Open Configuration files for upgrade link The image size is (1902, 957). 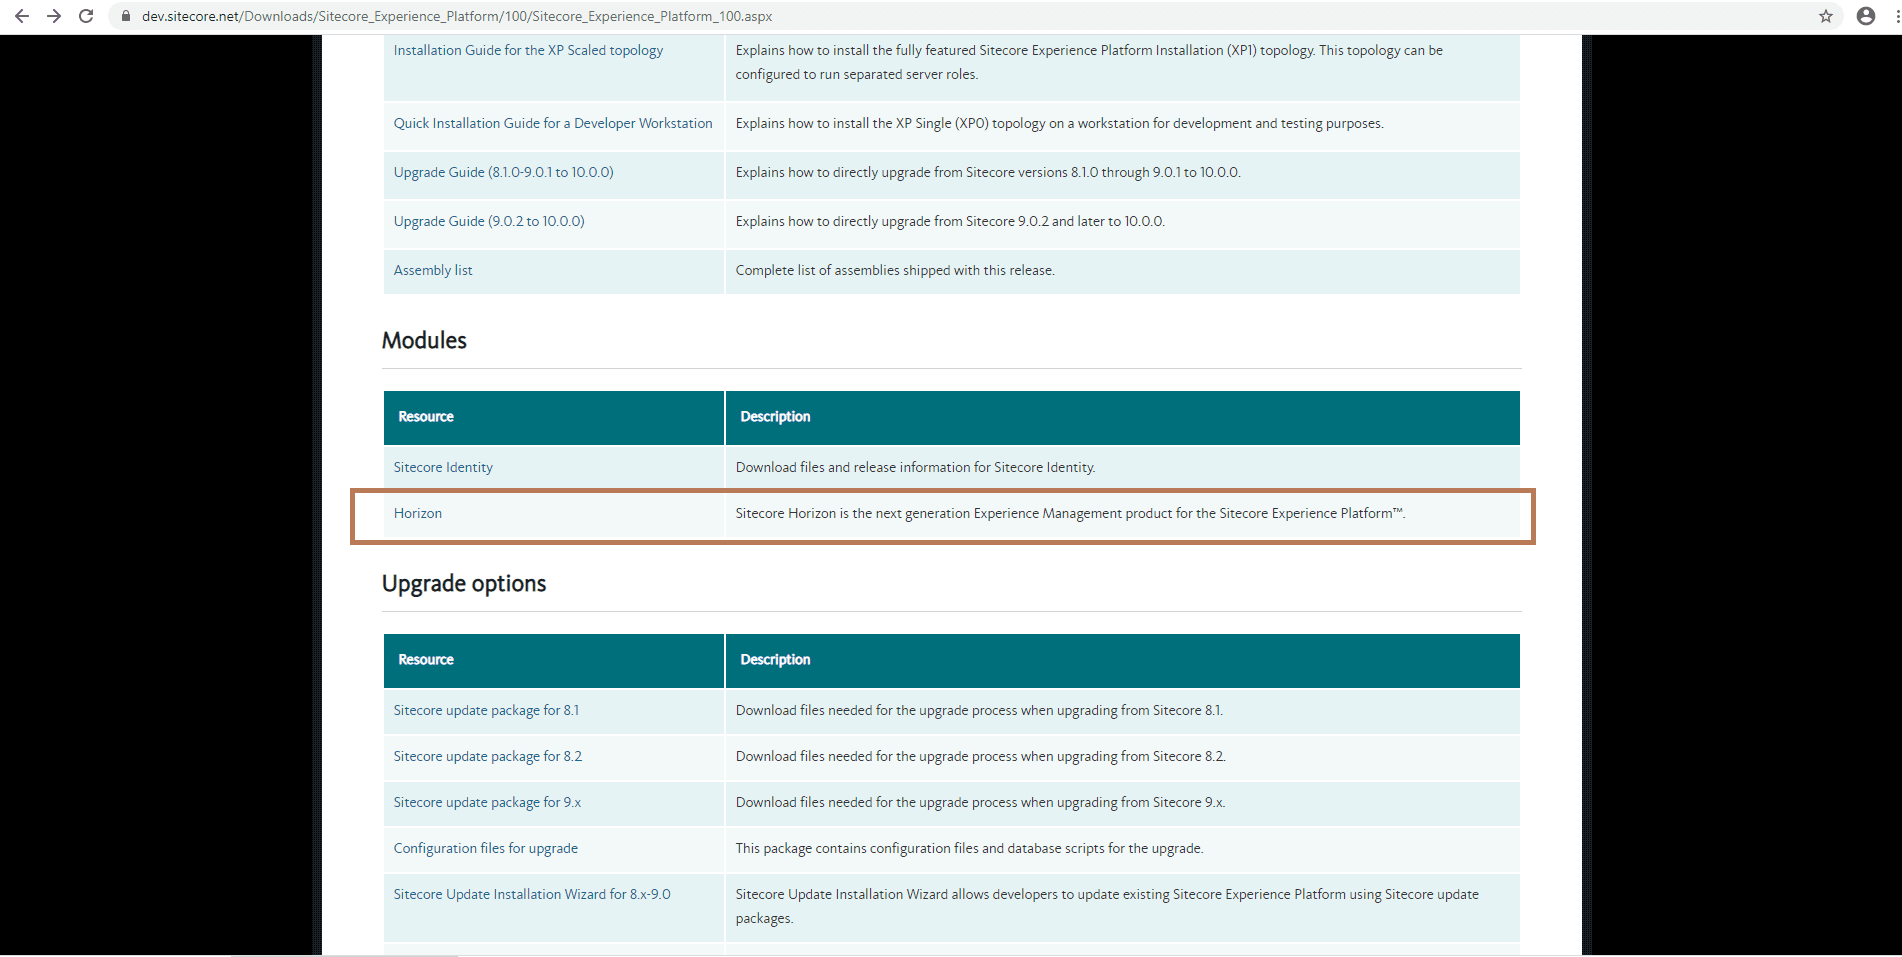(x=485, y=848)
